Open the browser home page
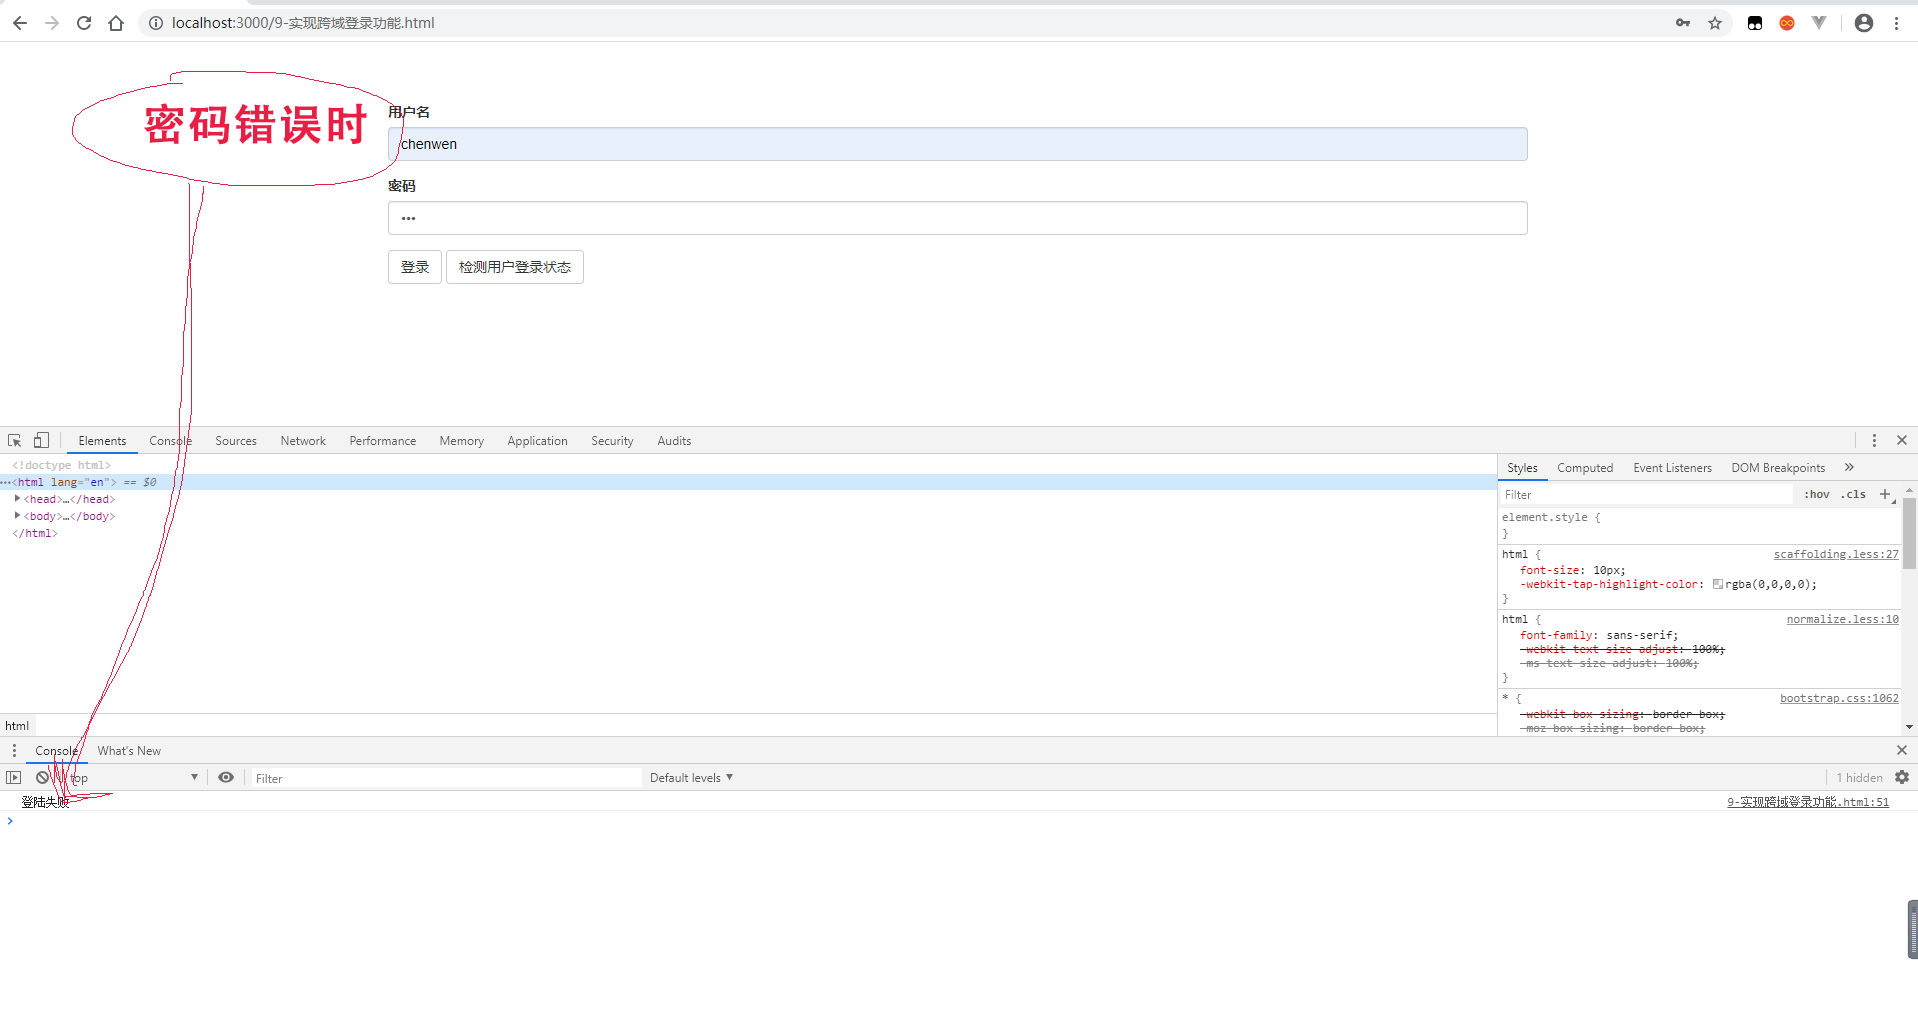The height and width of the screenshot is (1011, 1918). pos(116,23)
